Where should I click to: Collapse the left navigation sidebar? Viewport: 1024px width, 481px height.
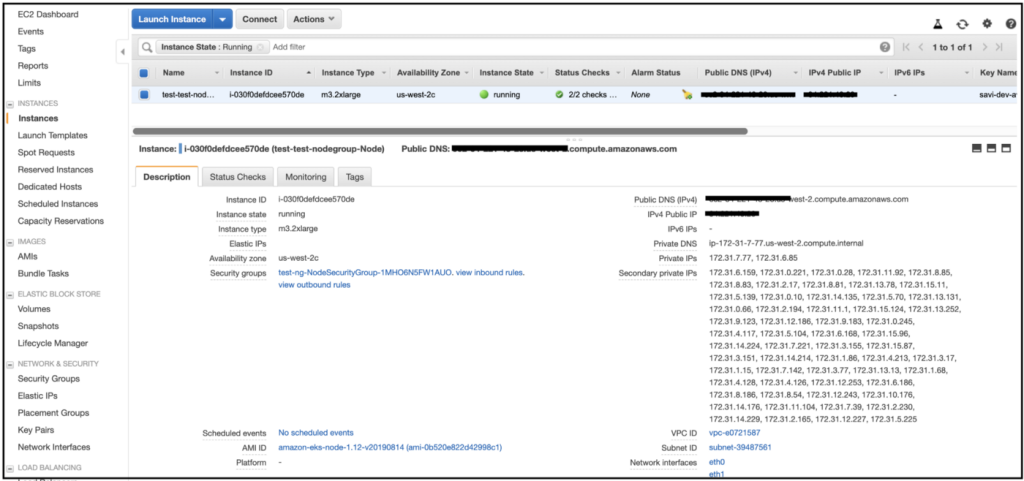click(123, 52)
